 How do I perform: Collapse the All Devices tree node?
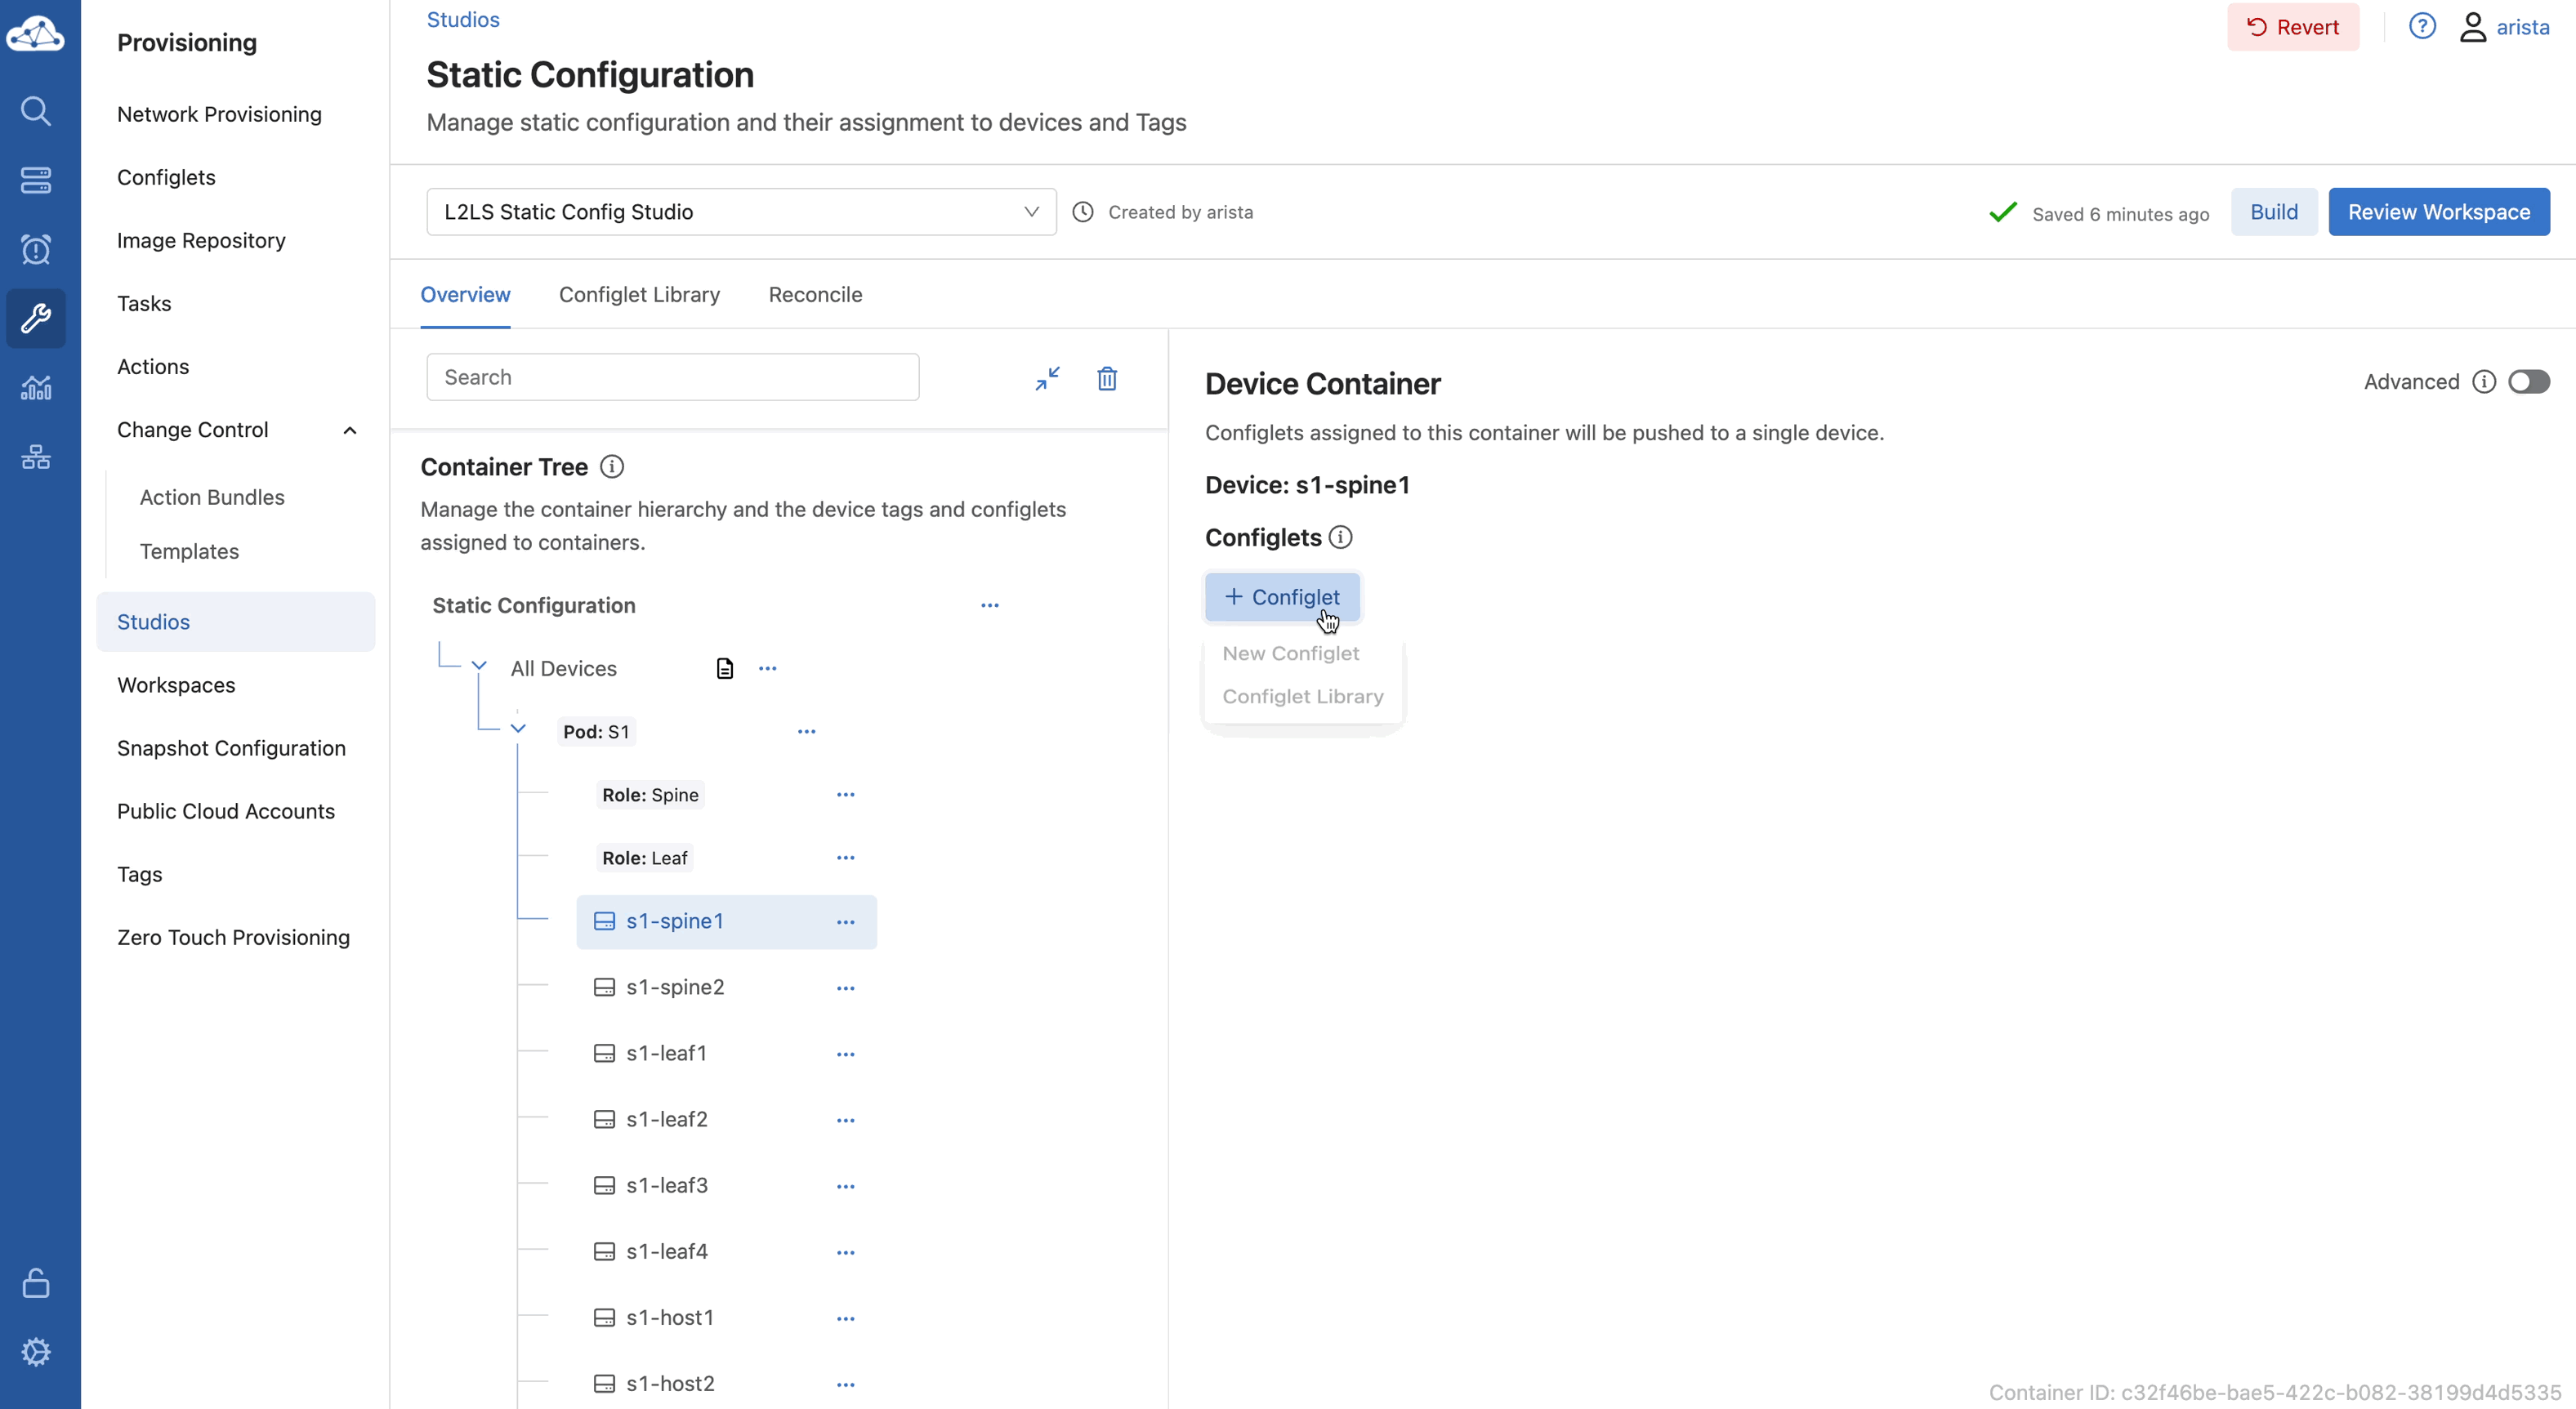[x=479, y=666]
